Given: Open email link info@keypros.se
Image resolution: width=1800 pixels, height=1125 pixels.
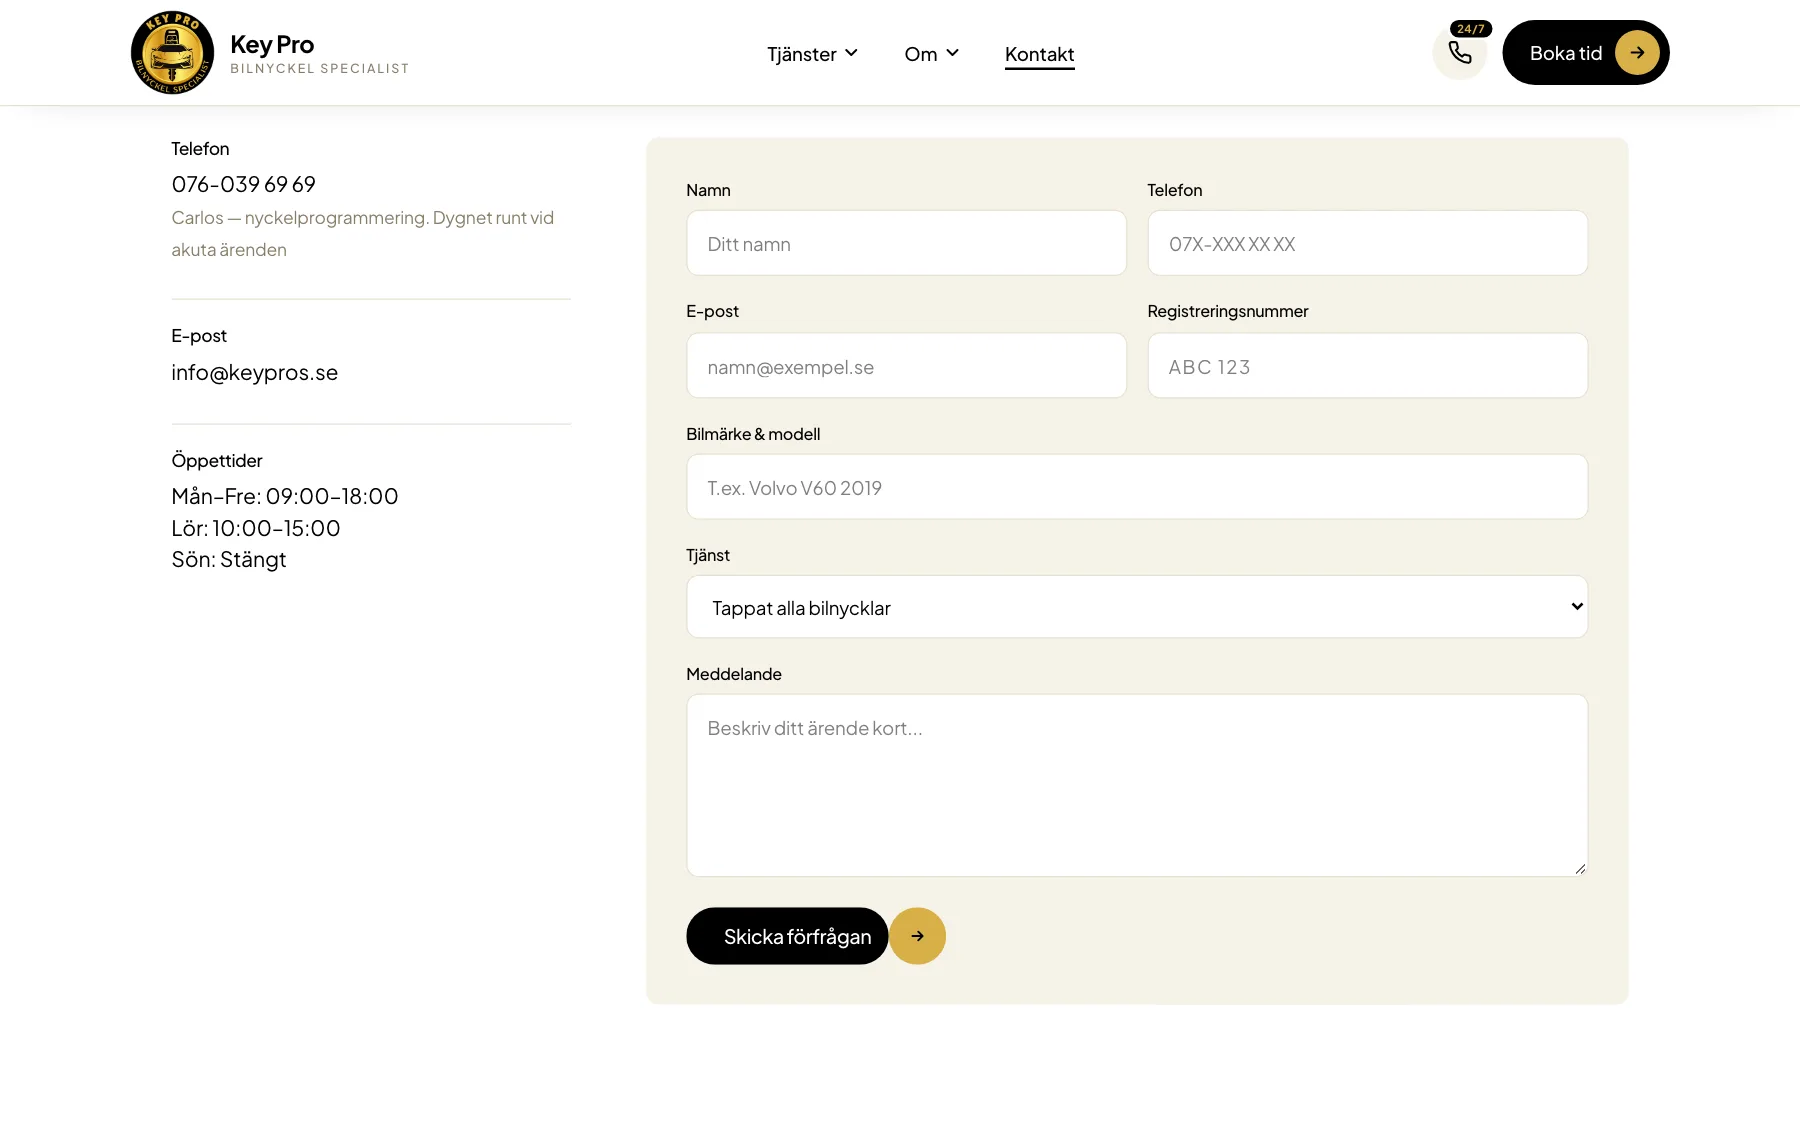Looking at the screenshot, I should coord(254,372).
